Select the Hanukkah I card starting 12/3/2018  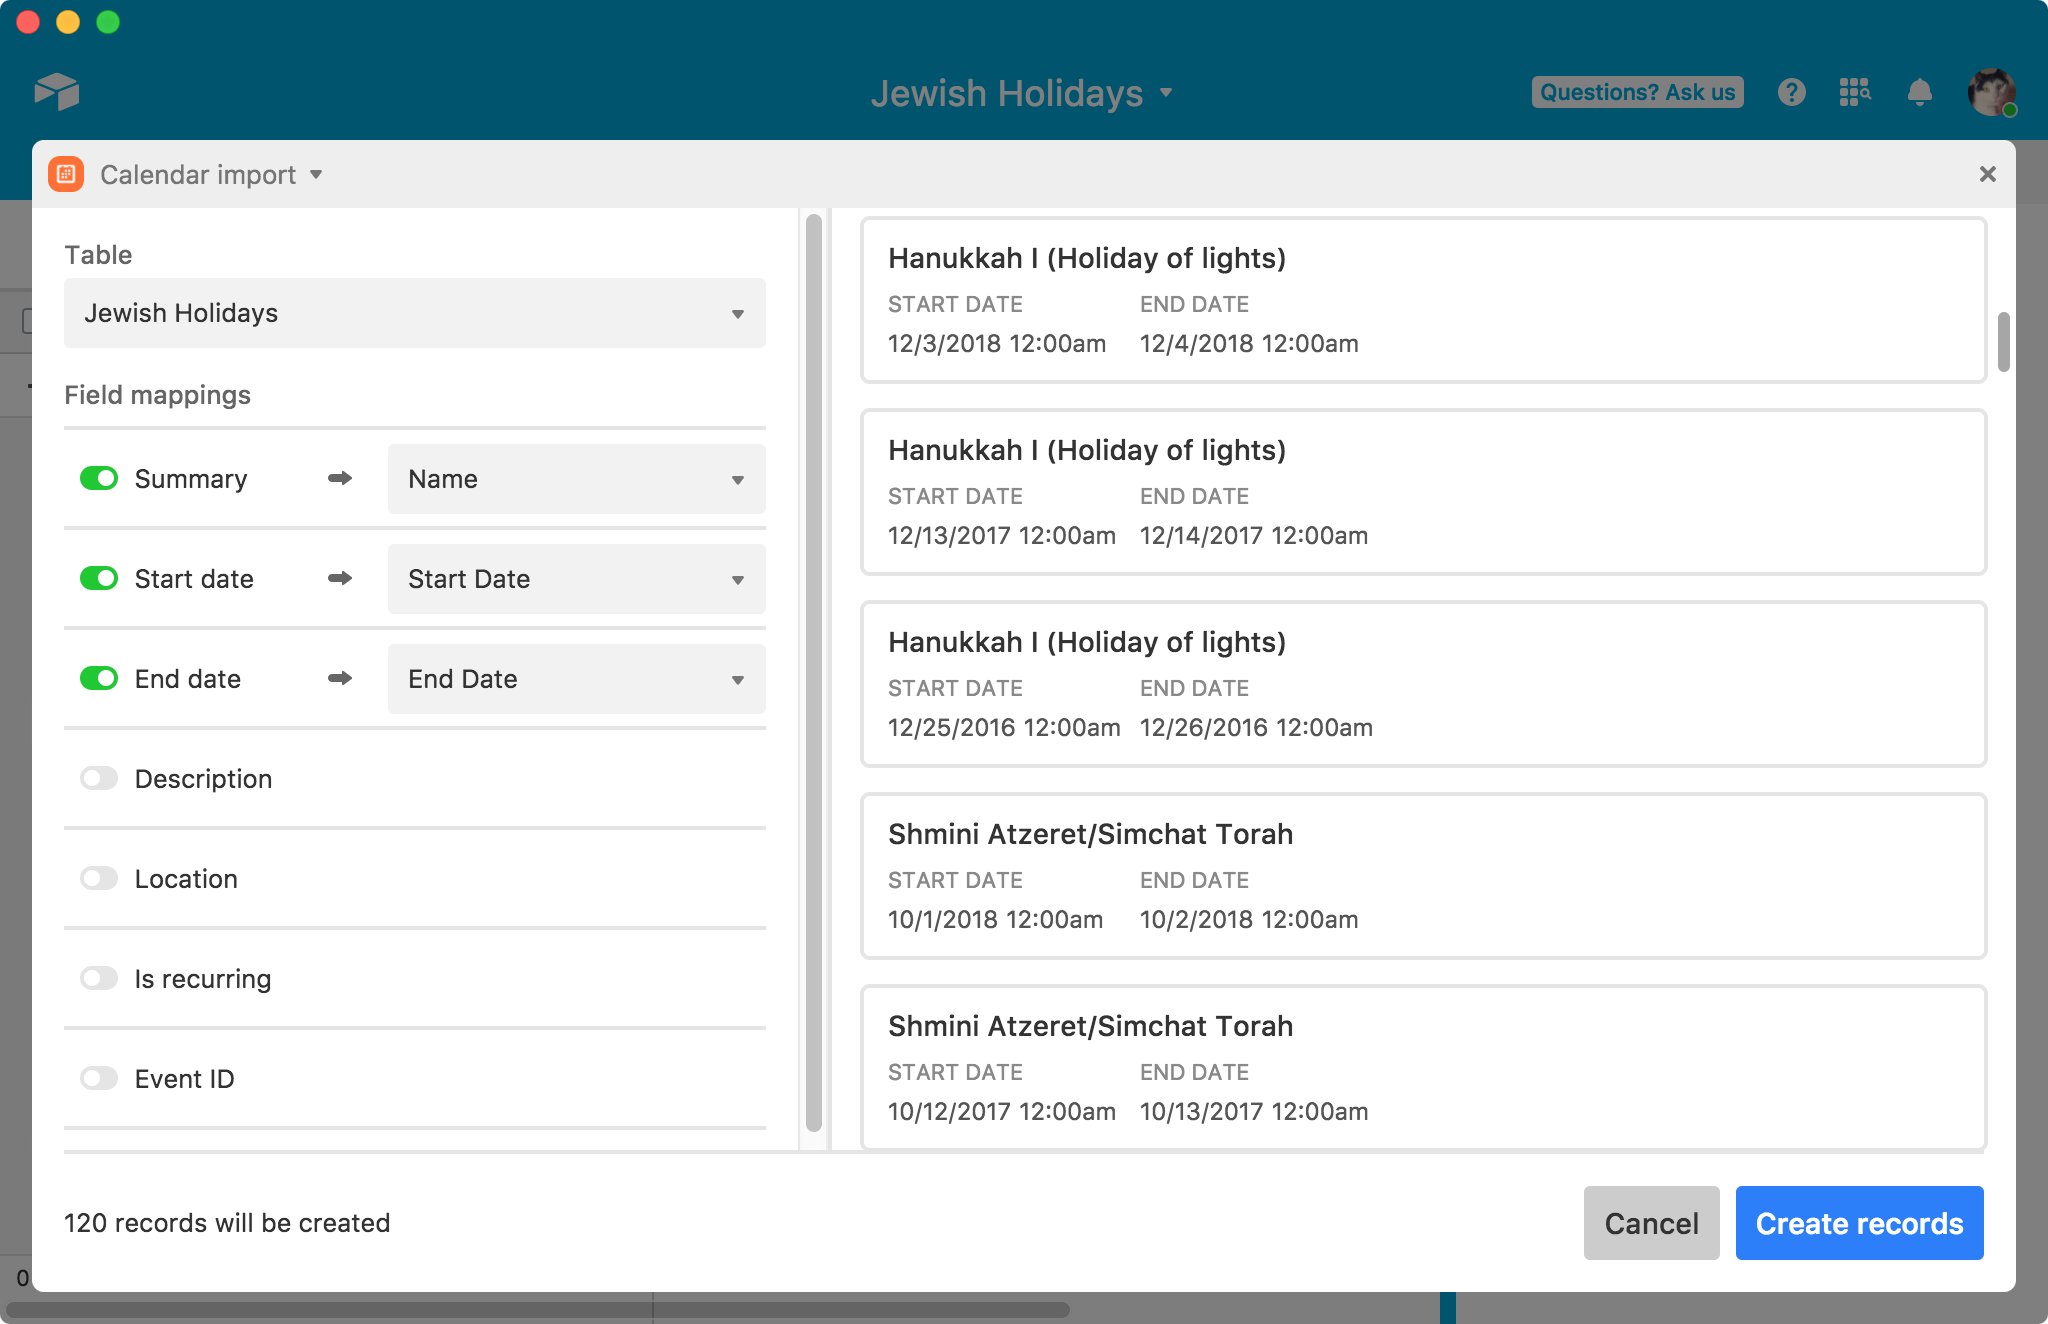point(1423,300)
